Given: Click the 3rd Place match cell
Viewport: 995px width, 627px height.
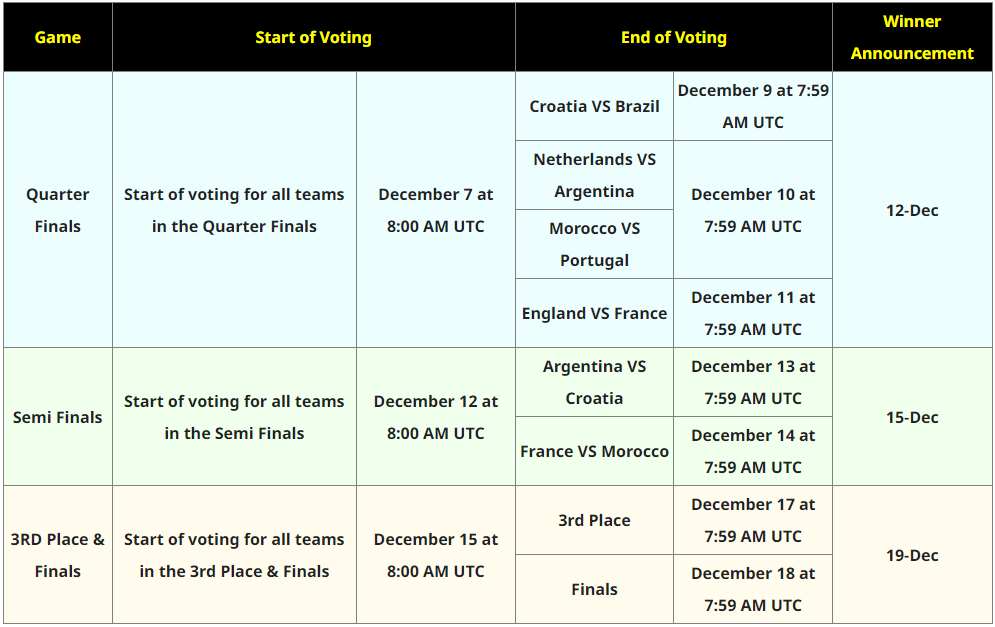Looking at the screenshot, I should 595,520.
